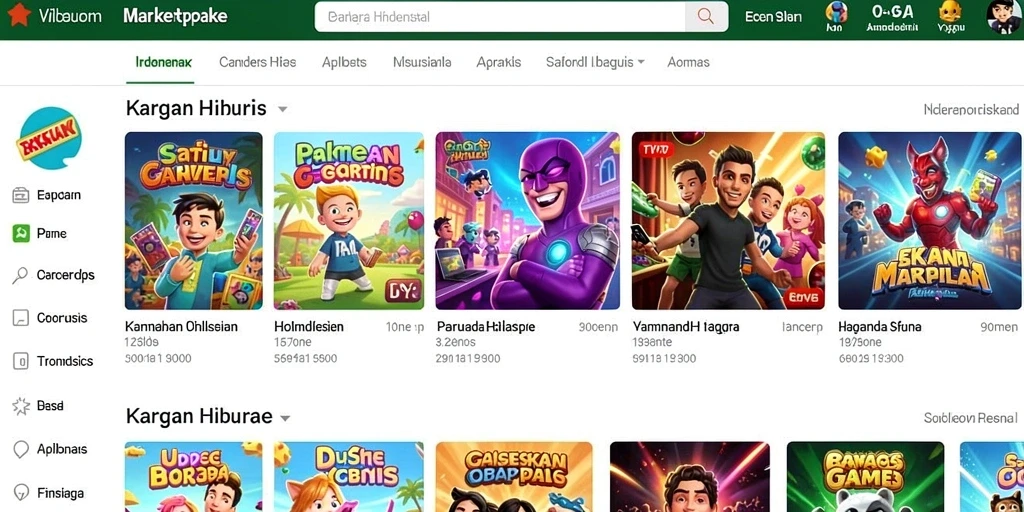This screenshot has height=512, width=1024.
Task: Click the Kargan Hiburis heading
Action: [196, 108]
